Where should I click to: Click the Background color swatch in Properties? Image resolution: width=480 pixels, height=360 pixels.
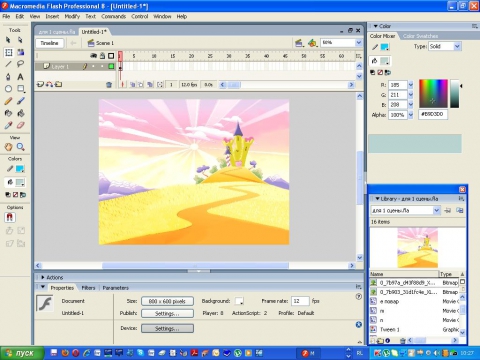[x=239, y=301]
